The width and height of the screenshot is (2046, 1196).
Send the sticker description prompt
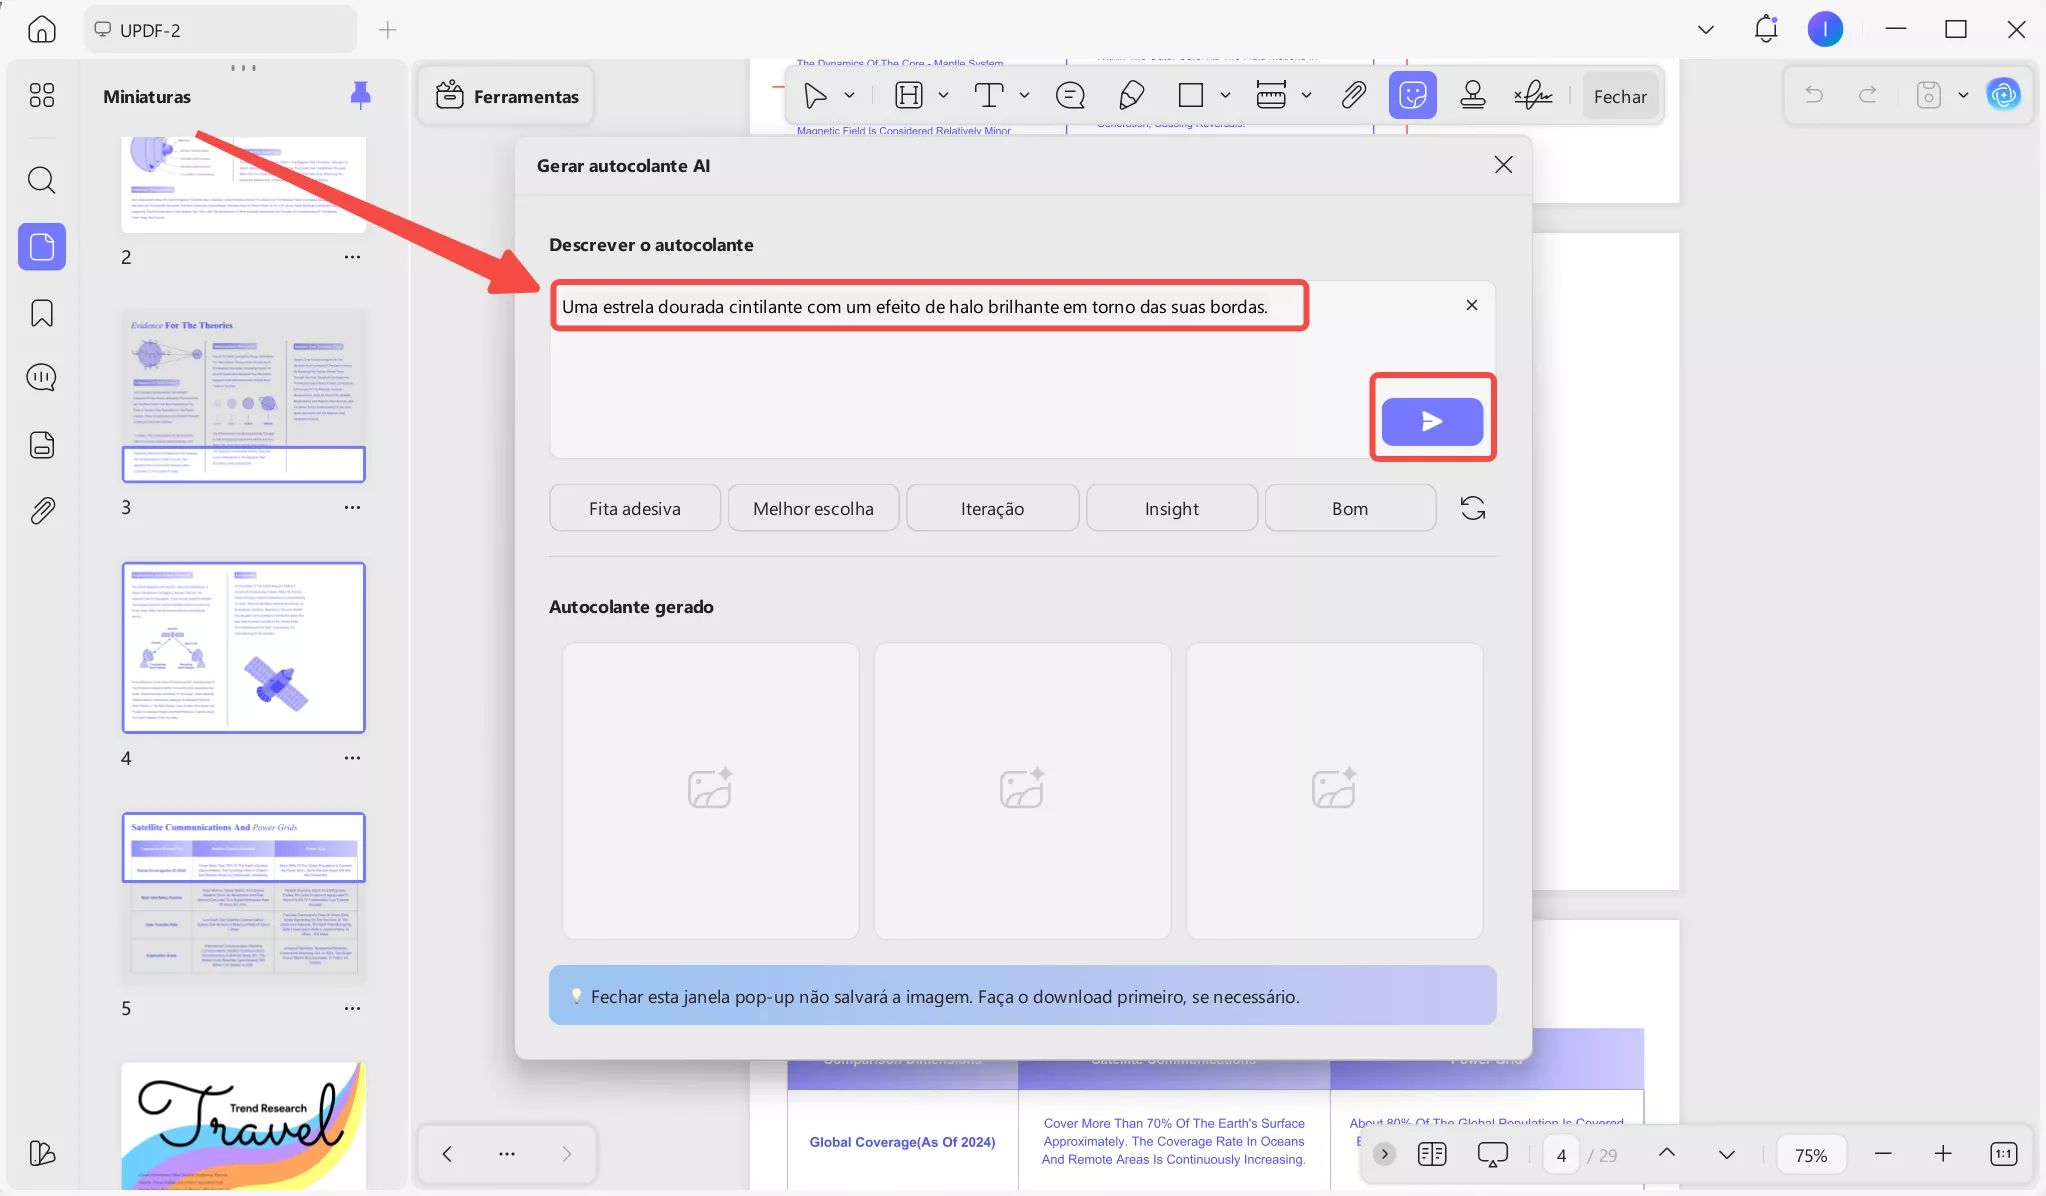point(1432,421)
